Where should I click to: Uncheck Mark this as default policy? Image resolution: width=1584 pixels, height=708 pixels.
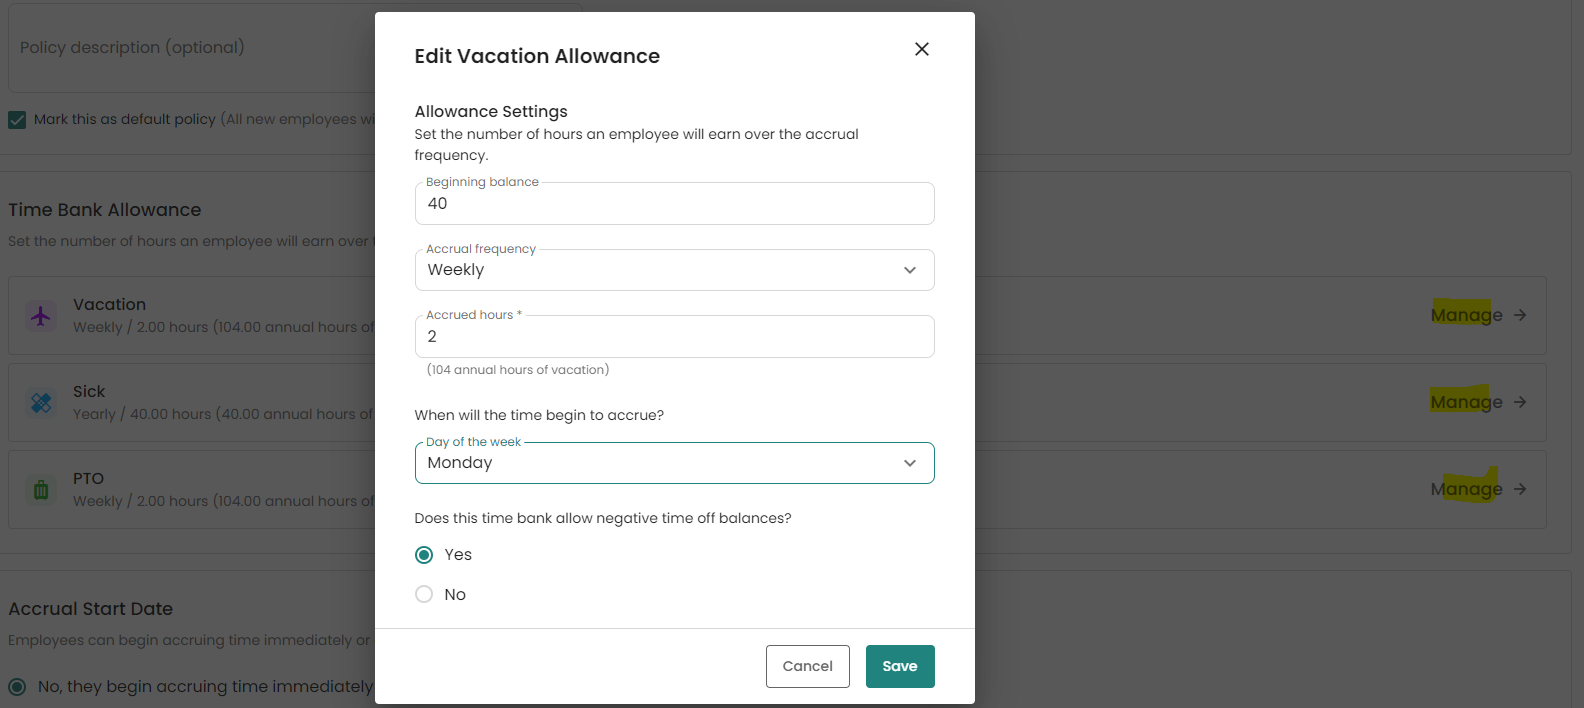tap(17, 120)
